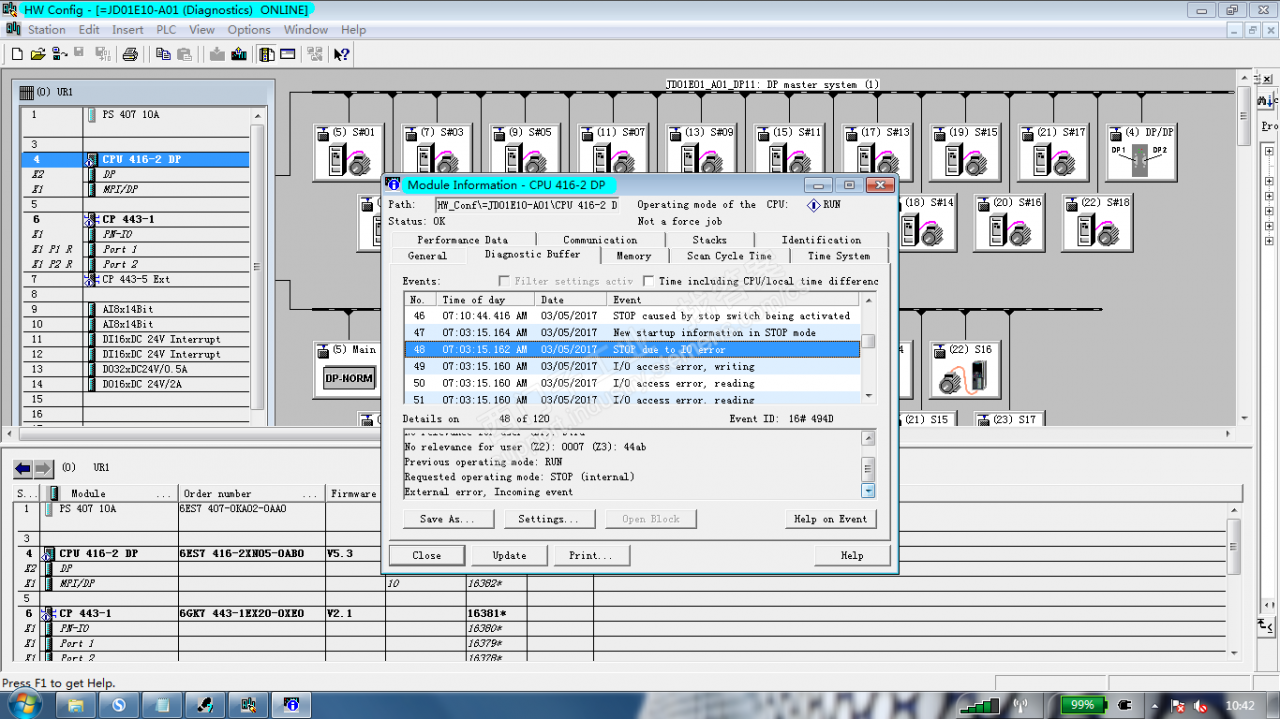Switch to the Communication tab
This screenshot has width=1280, height=719.
pos(600,240)
